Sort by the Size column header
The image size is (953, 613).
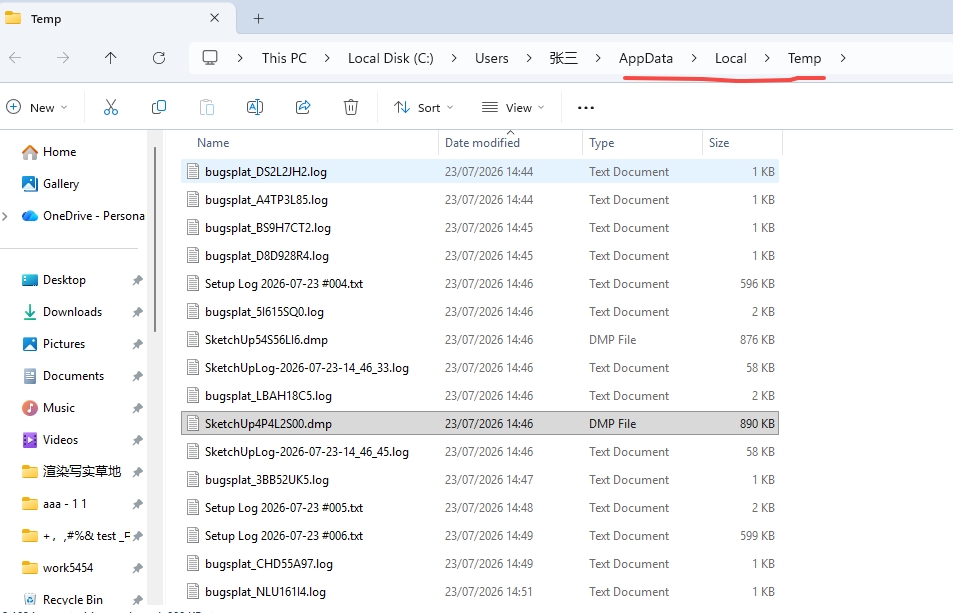pyautogui.click(x=718, y=143)
